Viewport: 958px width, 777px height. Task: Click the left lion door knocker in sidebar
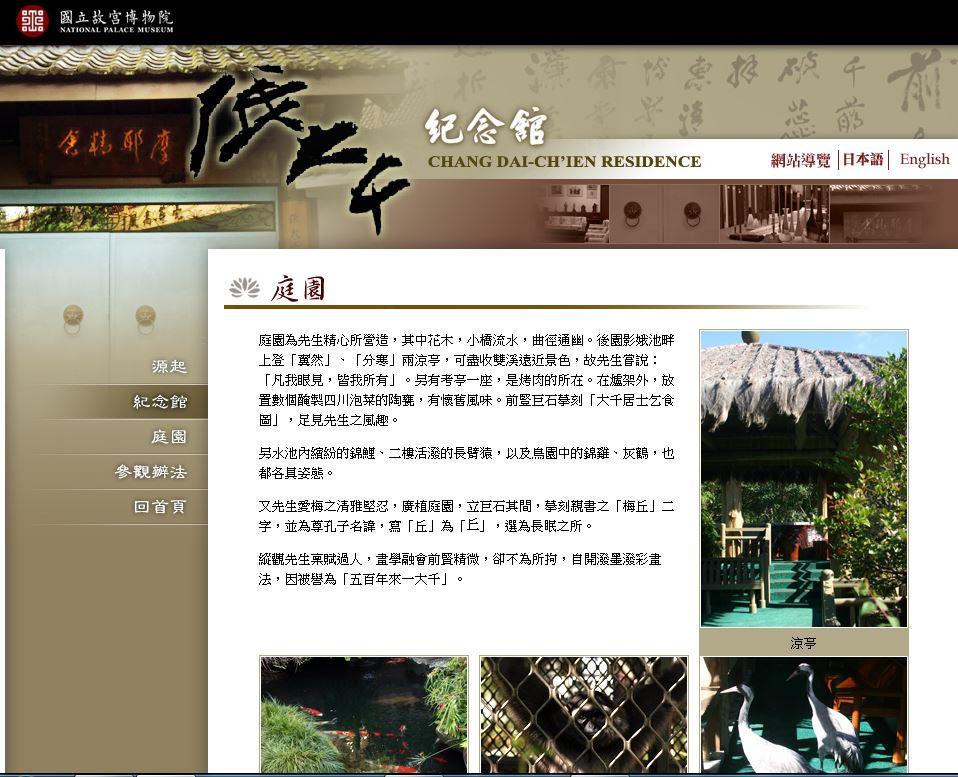[73, 317]
